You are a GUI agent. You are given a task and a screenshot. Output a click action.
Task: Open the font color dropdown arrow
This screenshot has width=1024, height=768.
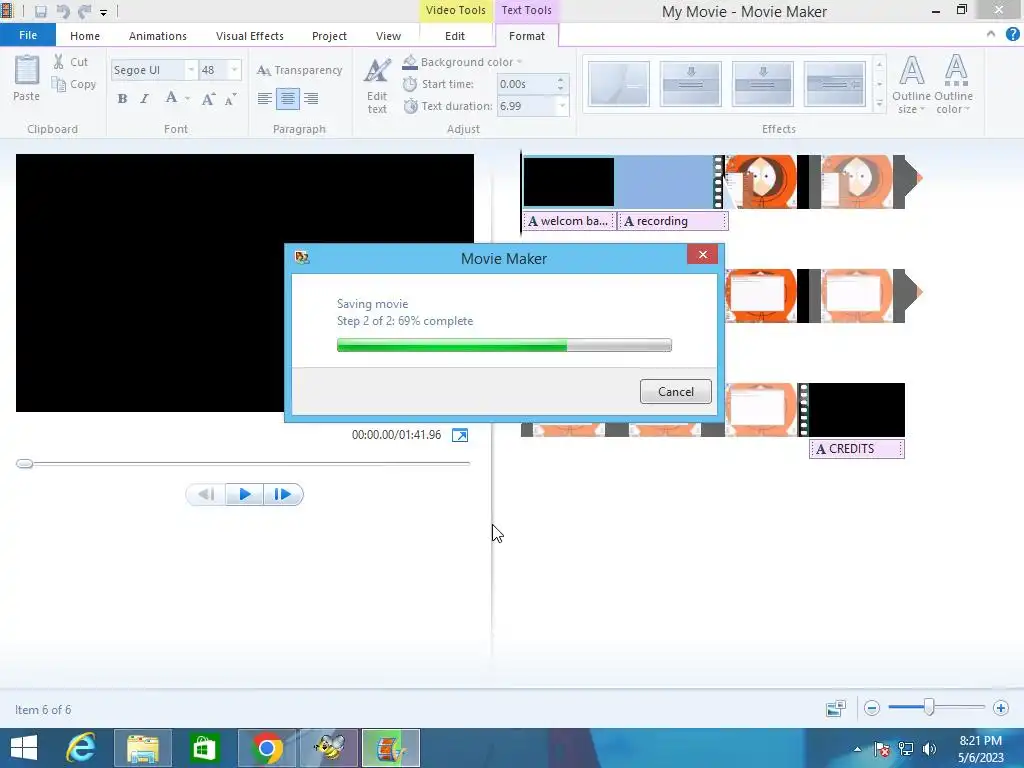[x=187, y=99]
